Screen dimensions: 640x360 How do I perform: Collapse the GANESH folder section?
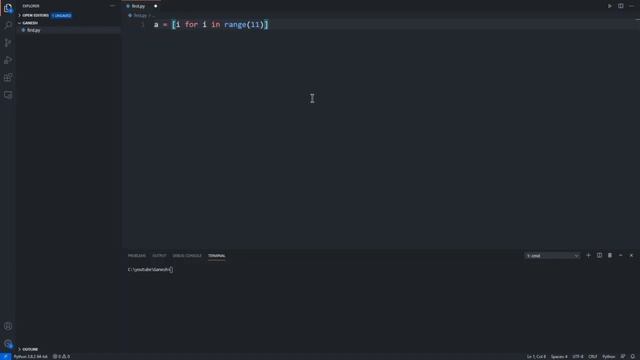click(x=30, y=23)
